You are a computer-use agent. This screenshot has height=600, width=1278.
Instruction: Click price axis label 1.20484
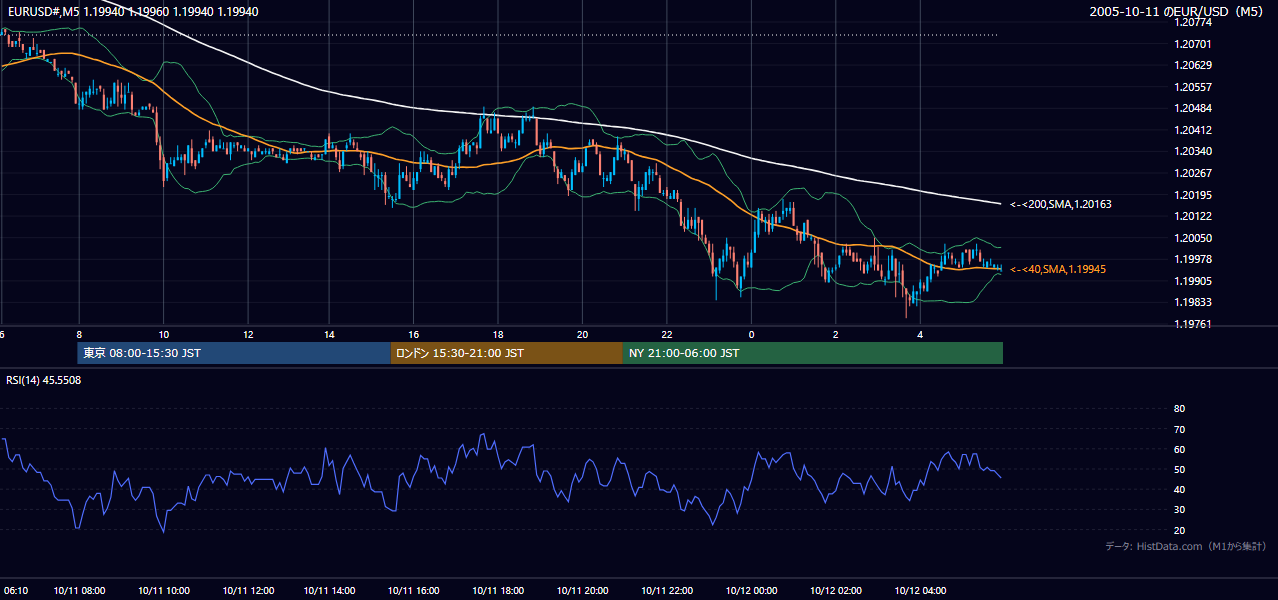(1192, 108)
